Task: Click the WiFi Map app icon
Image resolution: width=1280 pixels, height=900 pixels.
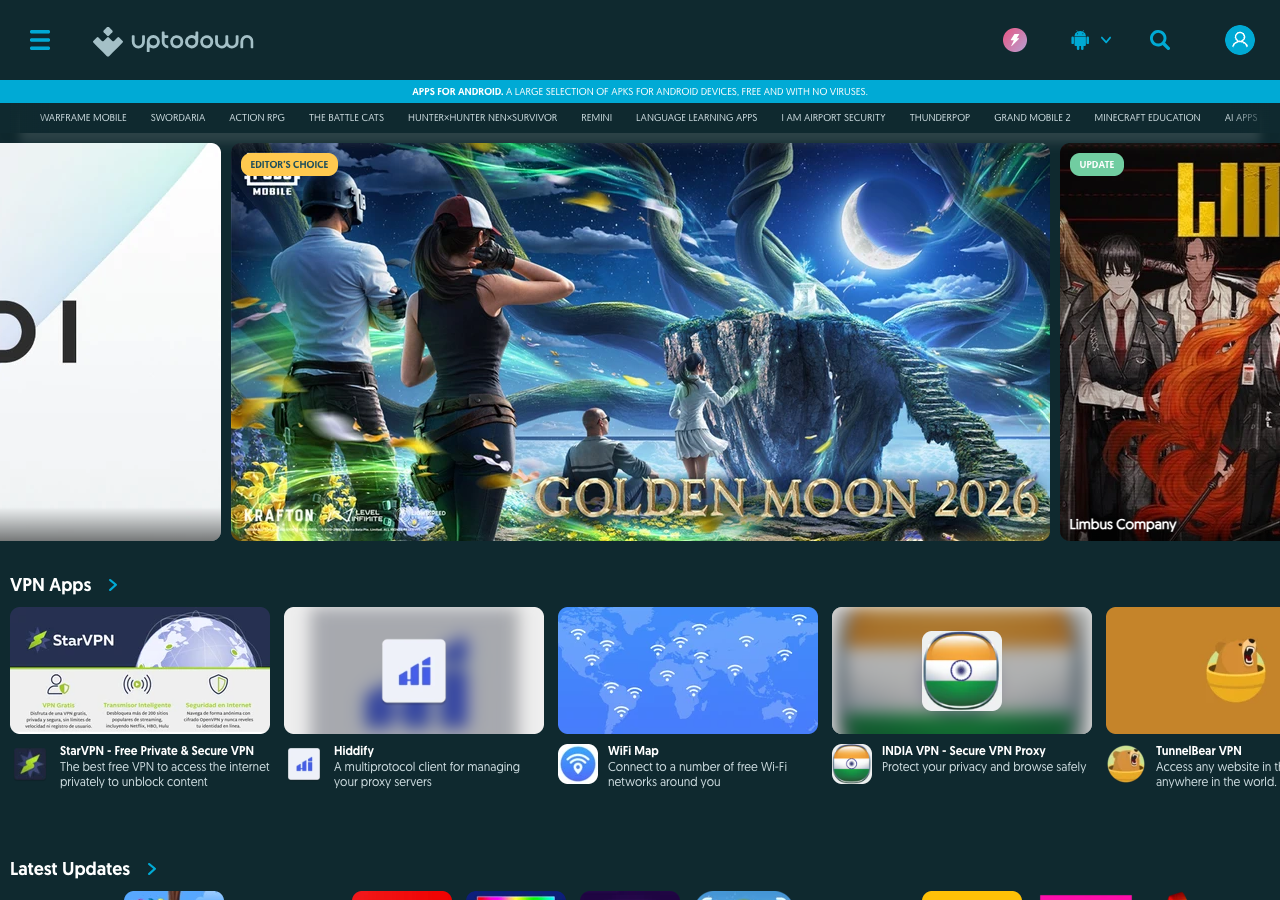Action: pyautogui.click(x=576, y=763)
